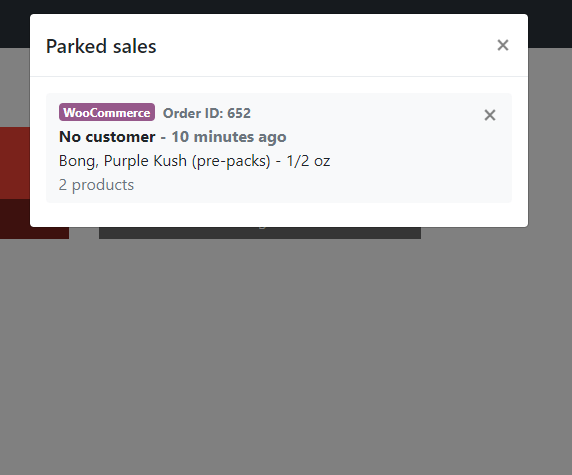The image size is (572, 475).
Task: Click the 10 minutes ago timestamp
Action: (x=229, y=137)
